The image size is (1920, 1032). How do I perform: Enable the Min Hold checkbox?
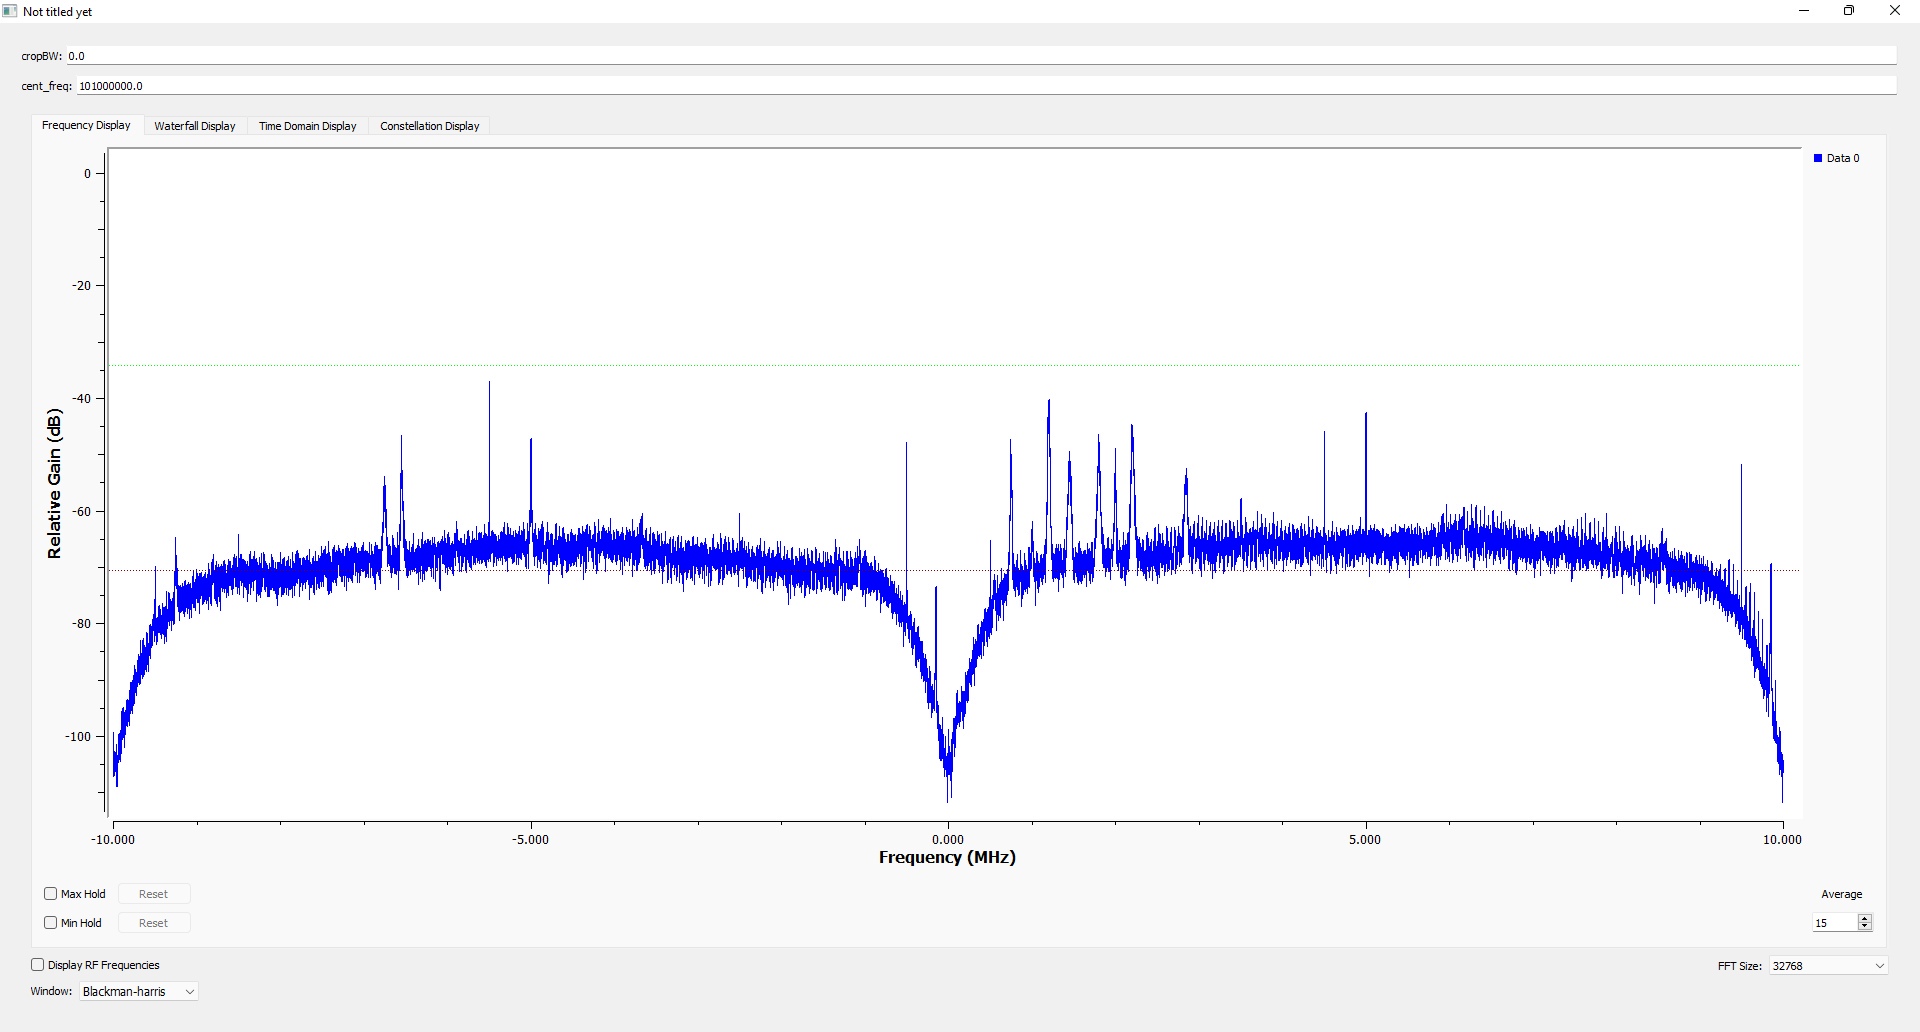[x=50, y=923]
